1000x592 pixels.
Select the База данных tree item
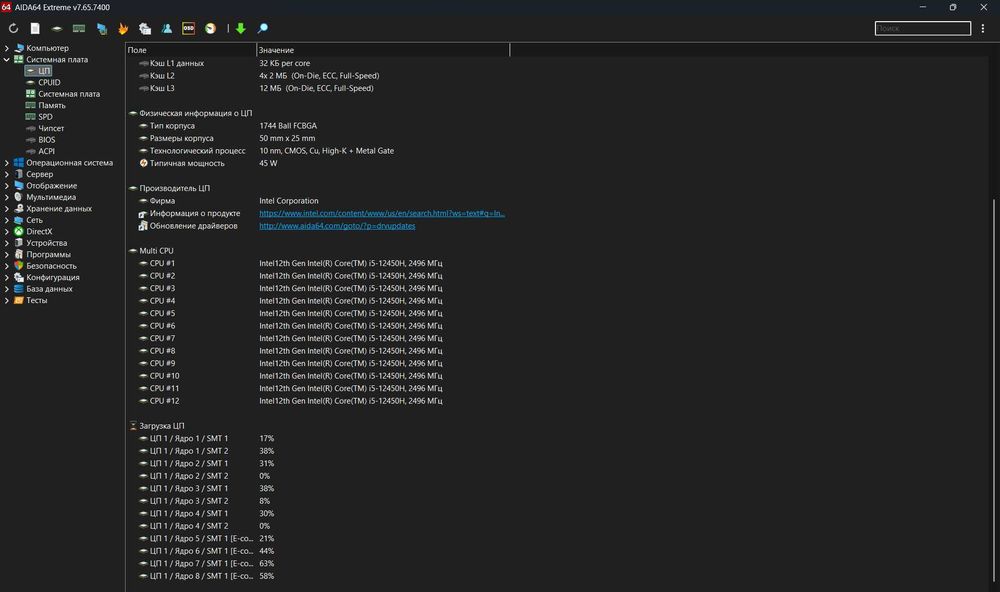click(x=49, y=289)
